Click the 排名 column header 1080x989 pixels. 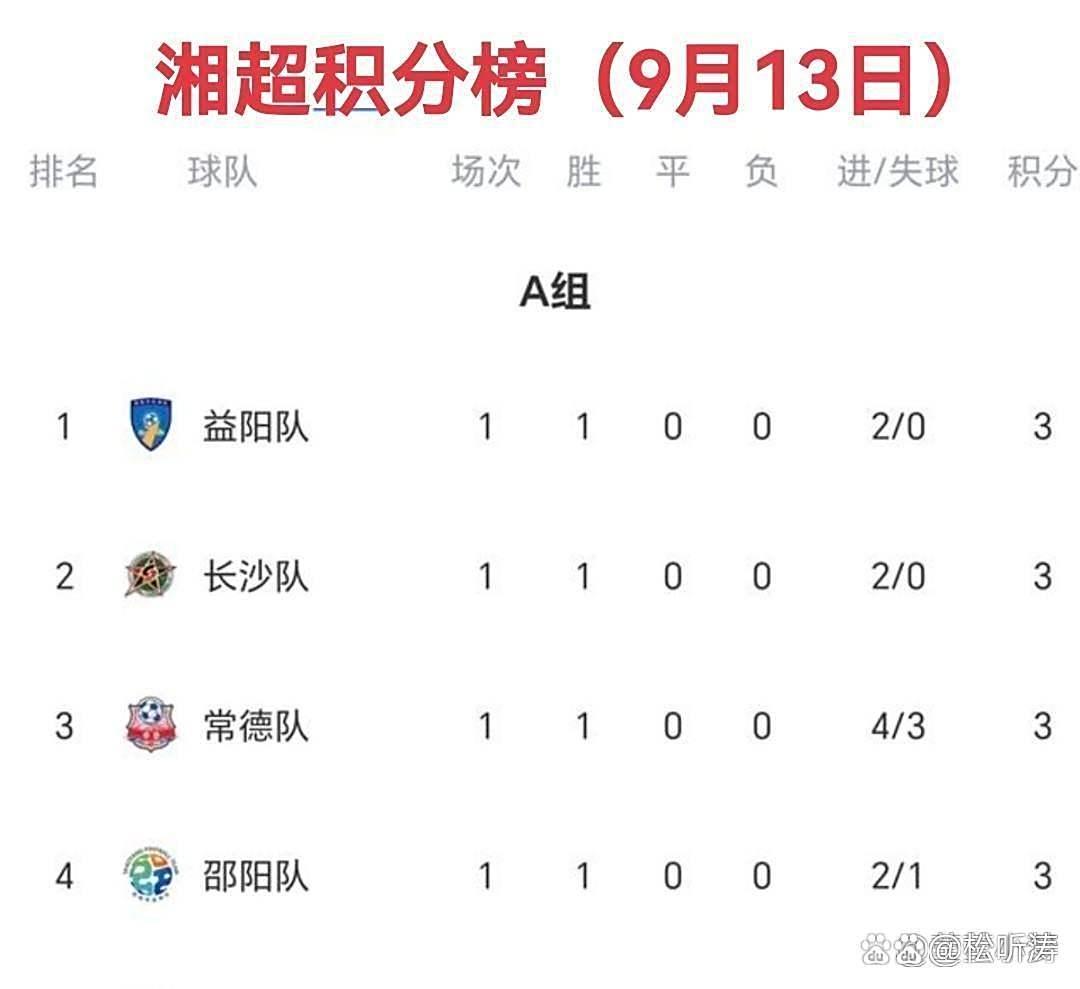click(x=63, y=172)
